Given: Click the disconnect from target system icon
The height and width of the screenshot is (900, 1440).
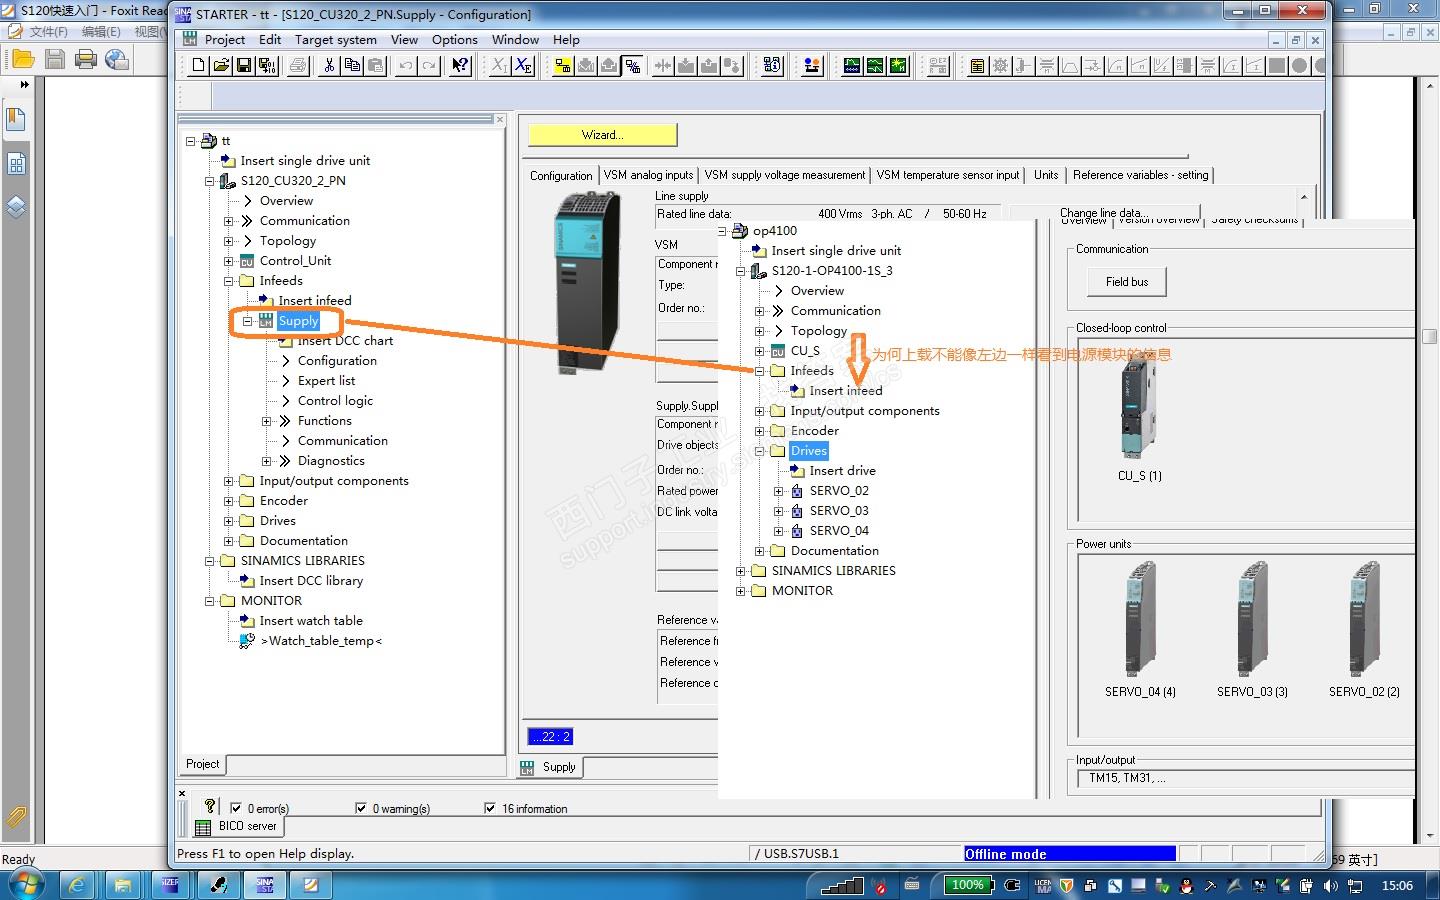Looking at the screenshot, I should pos(632,66).
